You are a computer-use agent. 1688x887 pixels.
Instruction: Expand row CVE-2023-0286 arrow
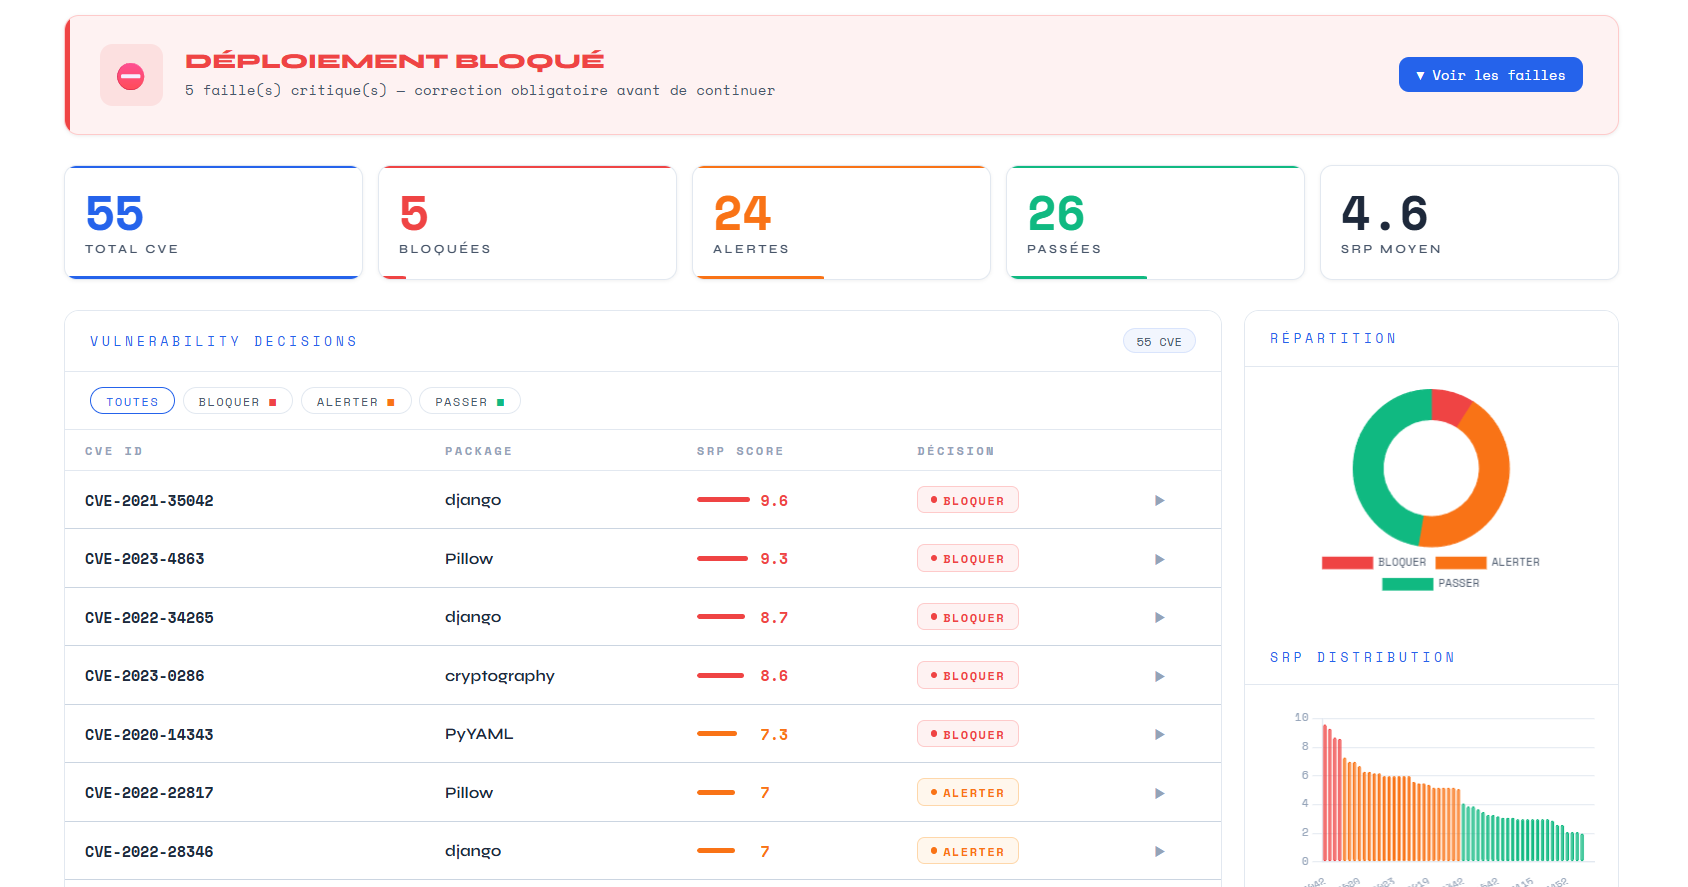point(1160,676)
